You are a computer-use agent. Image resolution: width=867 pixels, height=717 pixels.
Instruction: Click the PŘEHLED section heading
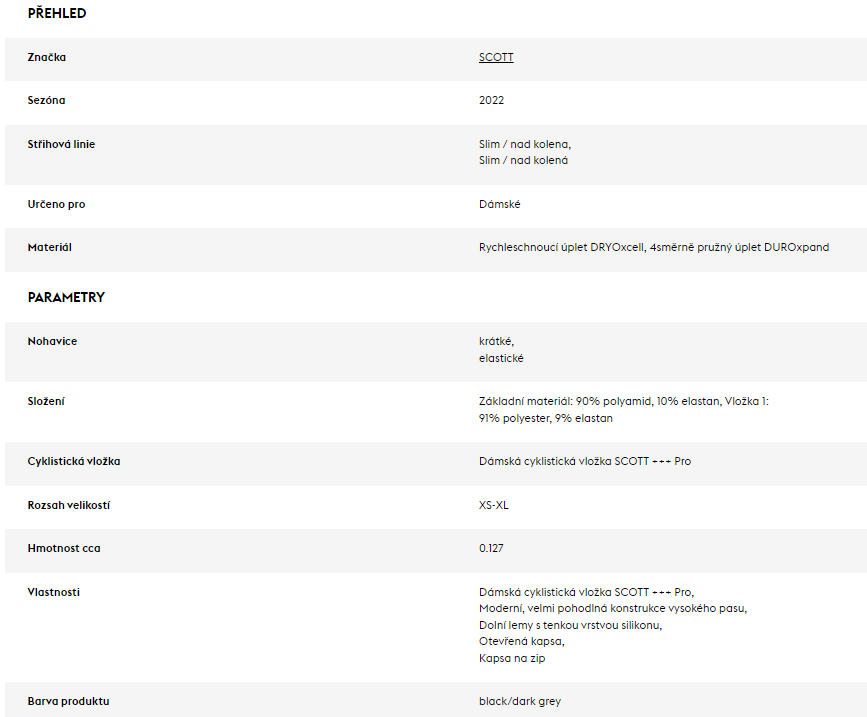pyautogui.click(x=57, y=13)
